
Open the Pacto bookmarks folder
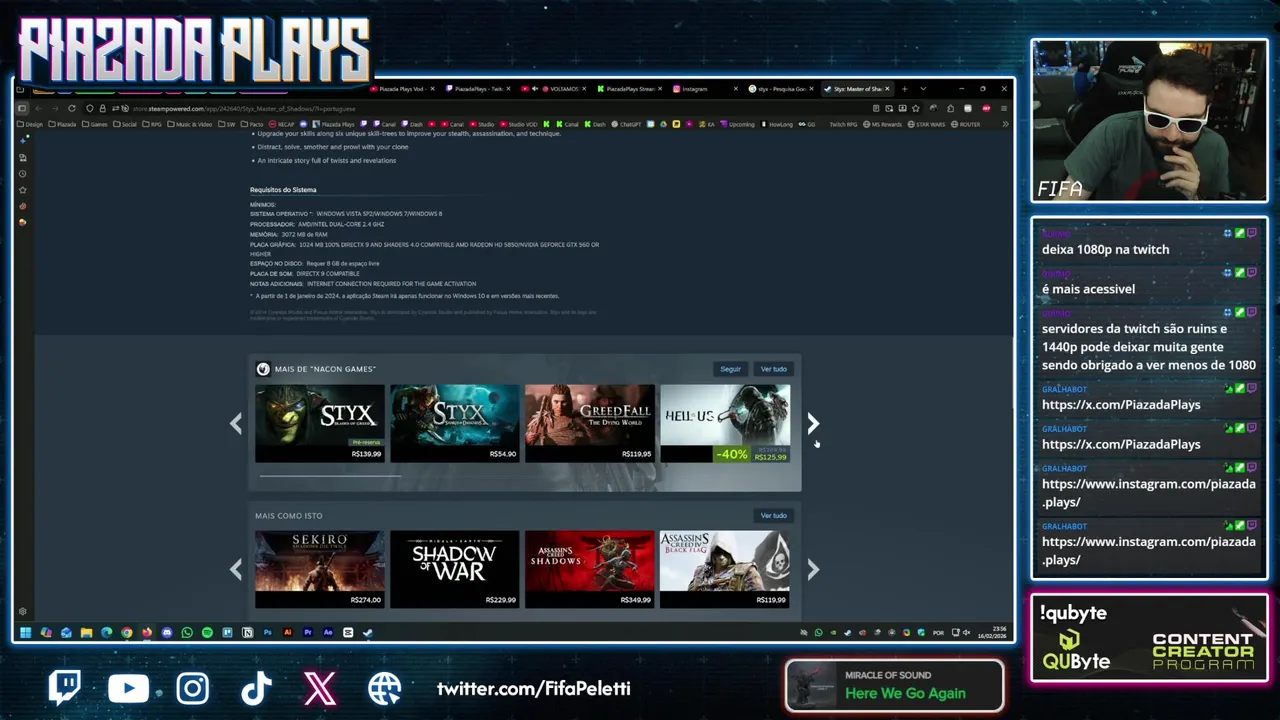point(252,124)
